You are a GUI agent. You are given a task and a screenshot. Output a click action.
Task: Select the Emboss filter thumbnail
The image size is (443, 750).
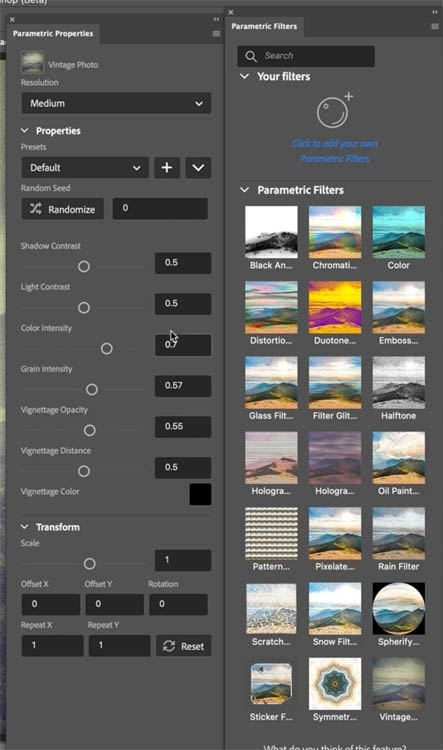point(399,307)
